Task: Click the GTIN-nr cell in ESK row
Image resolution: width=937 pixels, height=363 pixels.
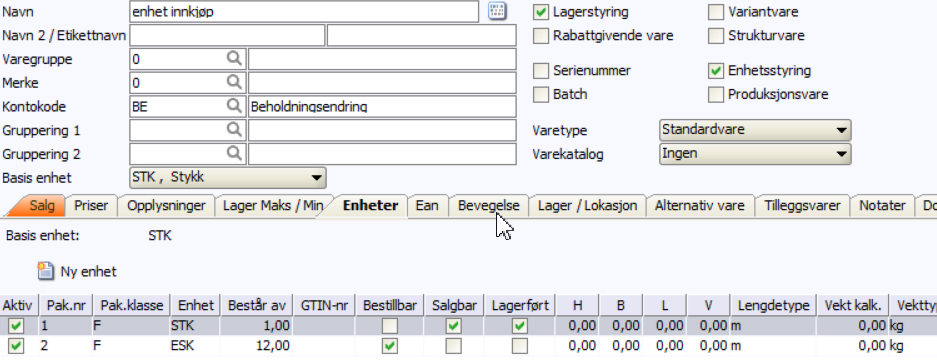Action: 324,346
